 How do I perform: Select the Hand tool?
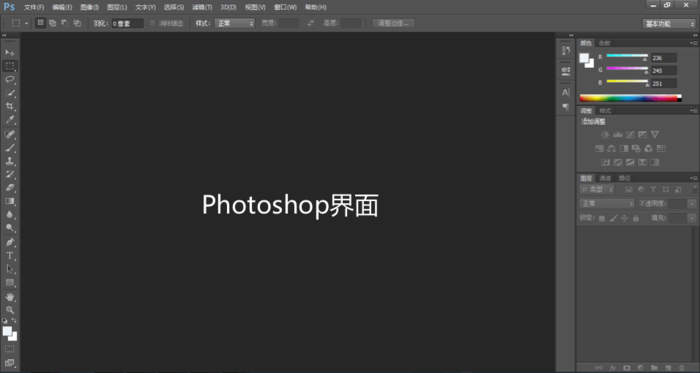[x=10, y=297]
